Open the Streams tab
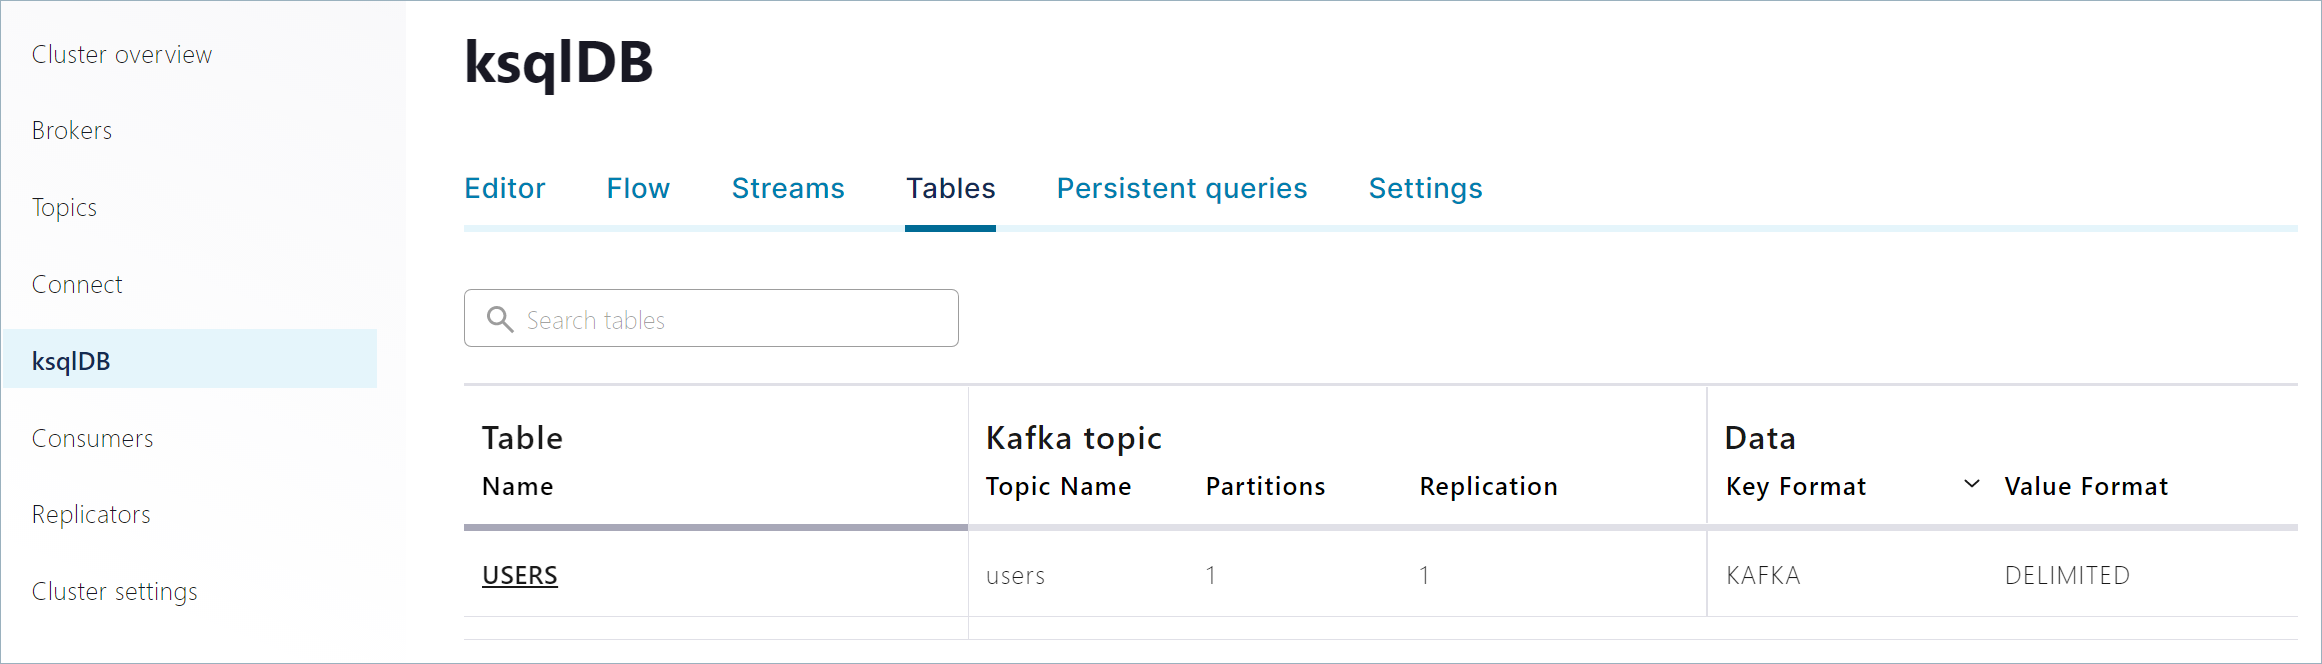2322x664 pixels. [x=787, y=188]
